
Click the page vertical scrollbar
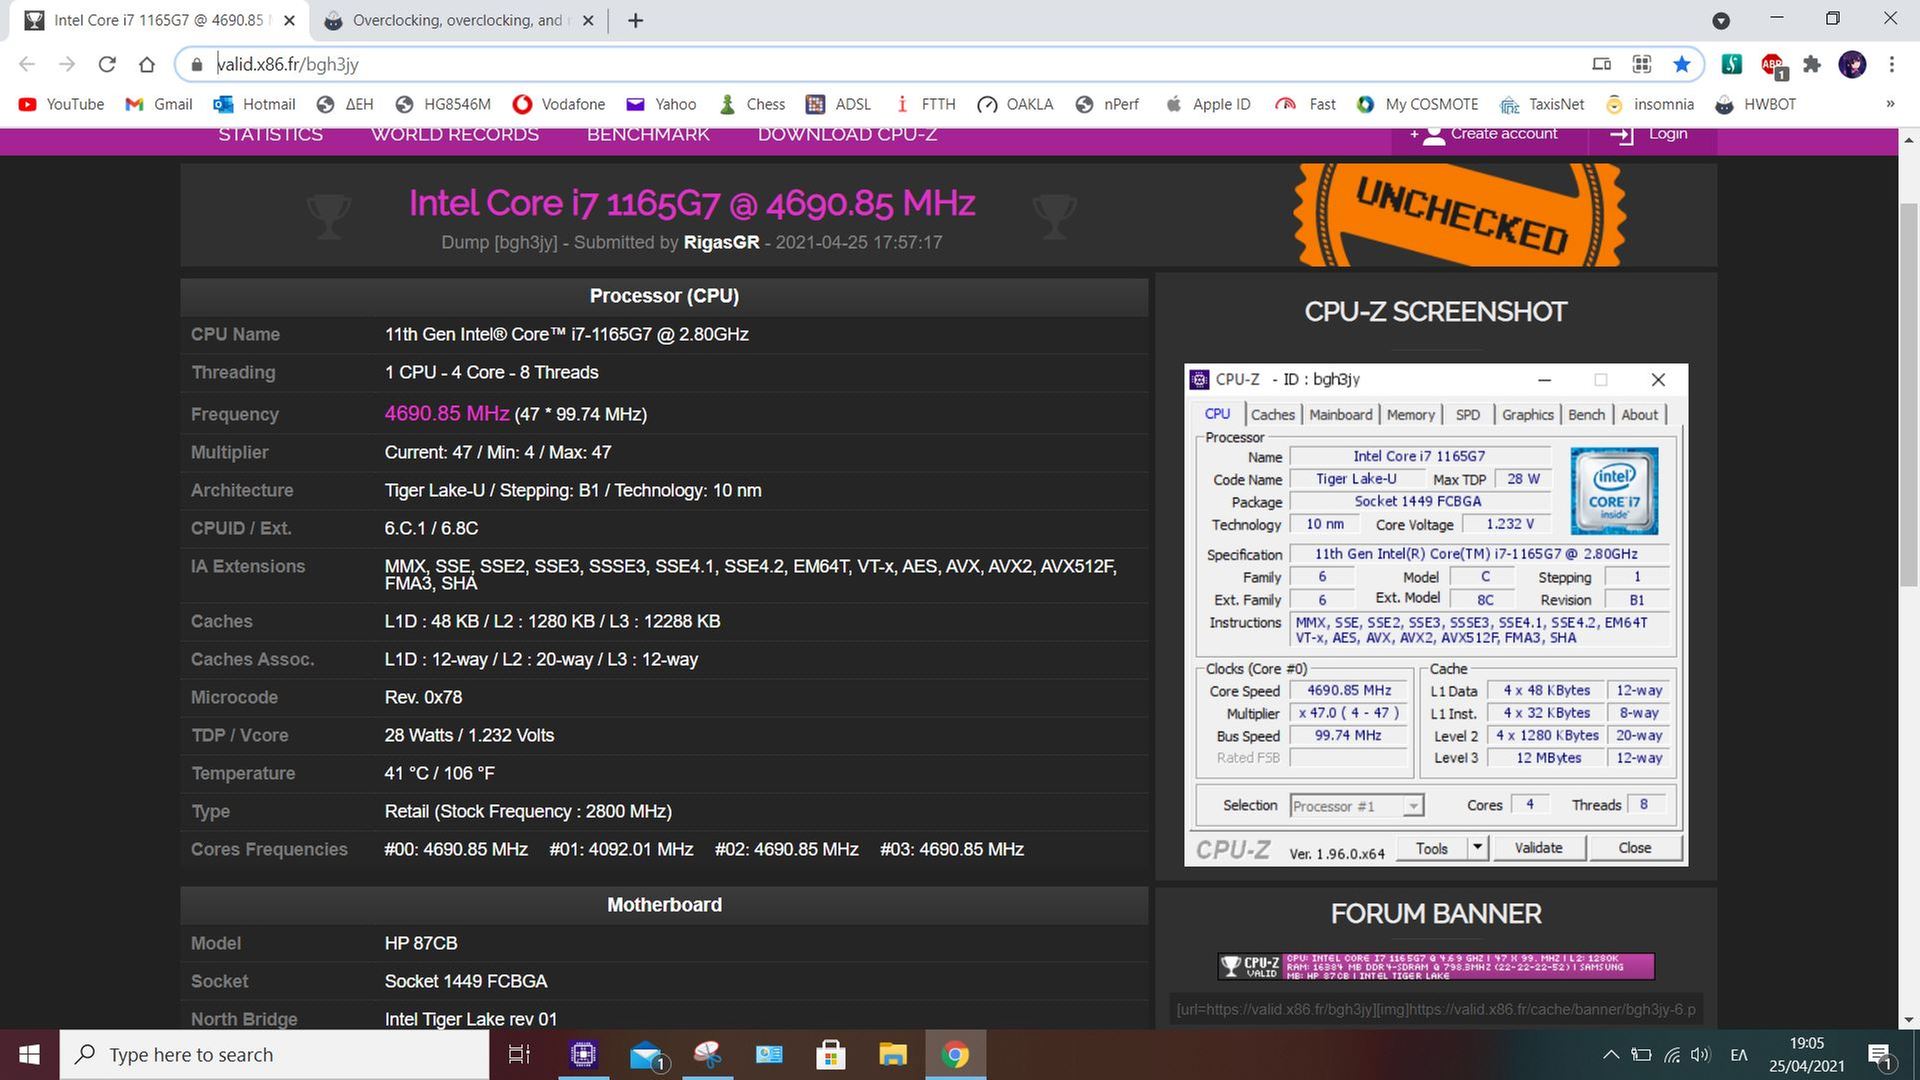(1910, 395)
